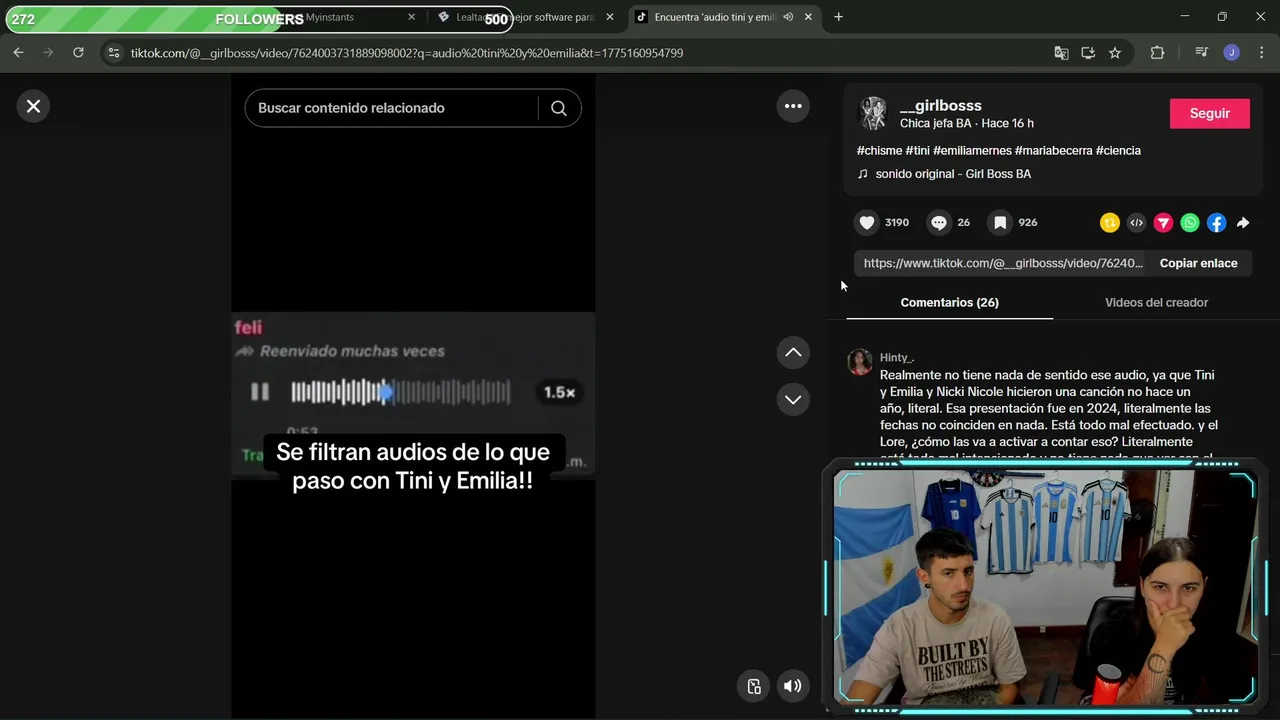Go to next video with down arrow
The width and height of the screenshot is (1280, 720).
(793, 399)
